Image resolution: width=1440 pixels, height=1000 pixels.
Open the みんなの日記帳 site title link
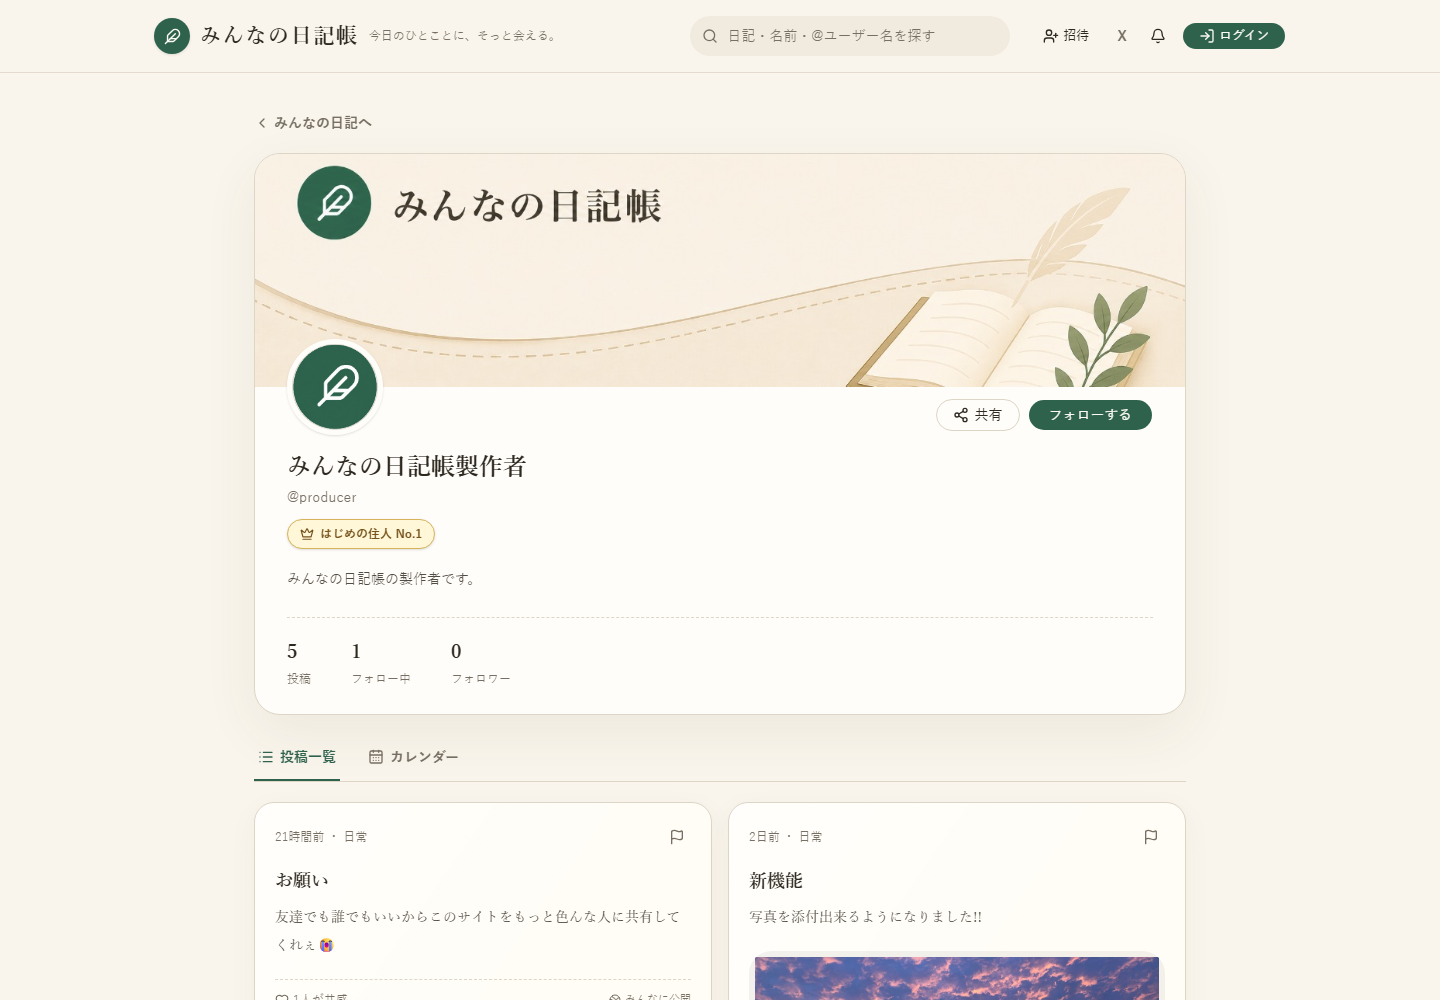[279, 36]
